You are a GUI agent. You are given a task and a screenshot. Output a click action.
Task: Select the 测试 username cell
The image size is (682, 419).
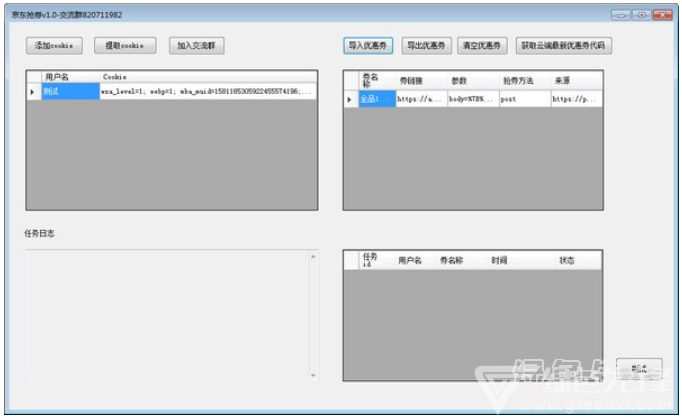click(70, 91)
